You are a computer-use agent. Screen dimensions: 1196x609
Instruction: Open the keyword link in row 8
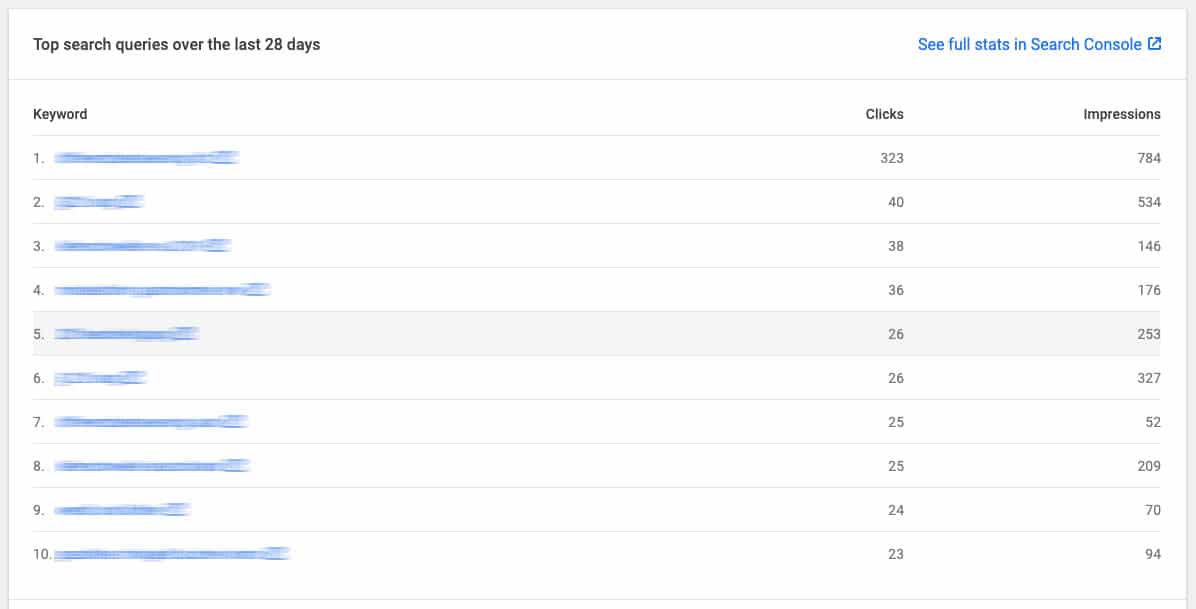point(152,466)
